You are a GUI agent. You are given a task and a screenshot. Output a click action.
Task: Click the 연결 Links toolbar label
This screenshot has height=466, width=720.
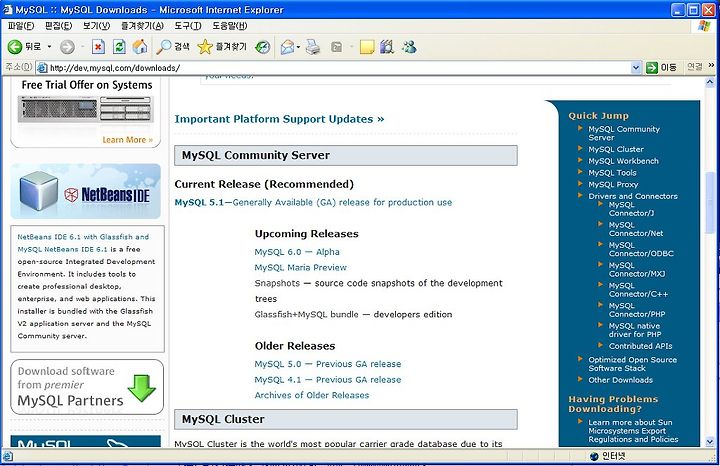[x=695, y=67]
